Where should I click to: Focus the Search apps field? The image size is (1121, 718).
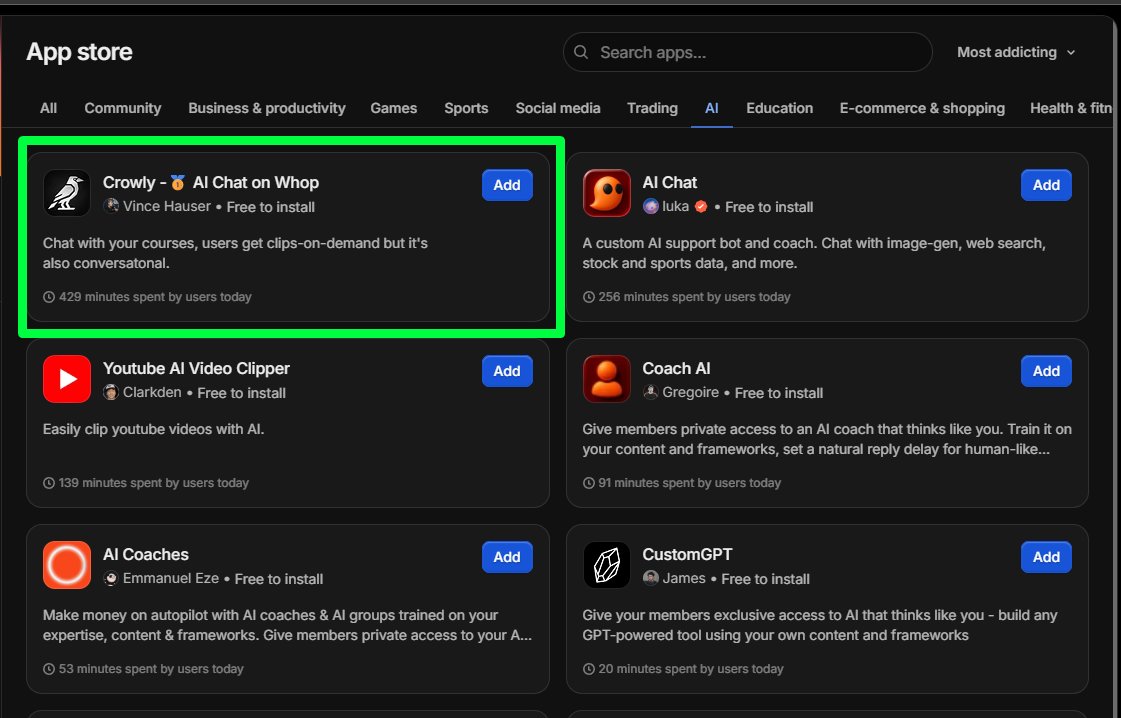click(x=747, y=52)
